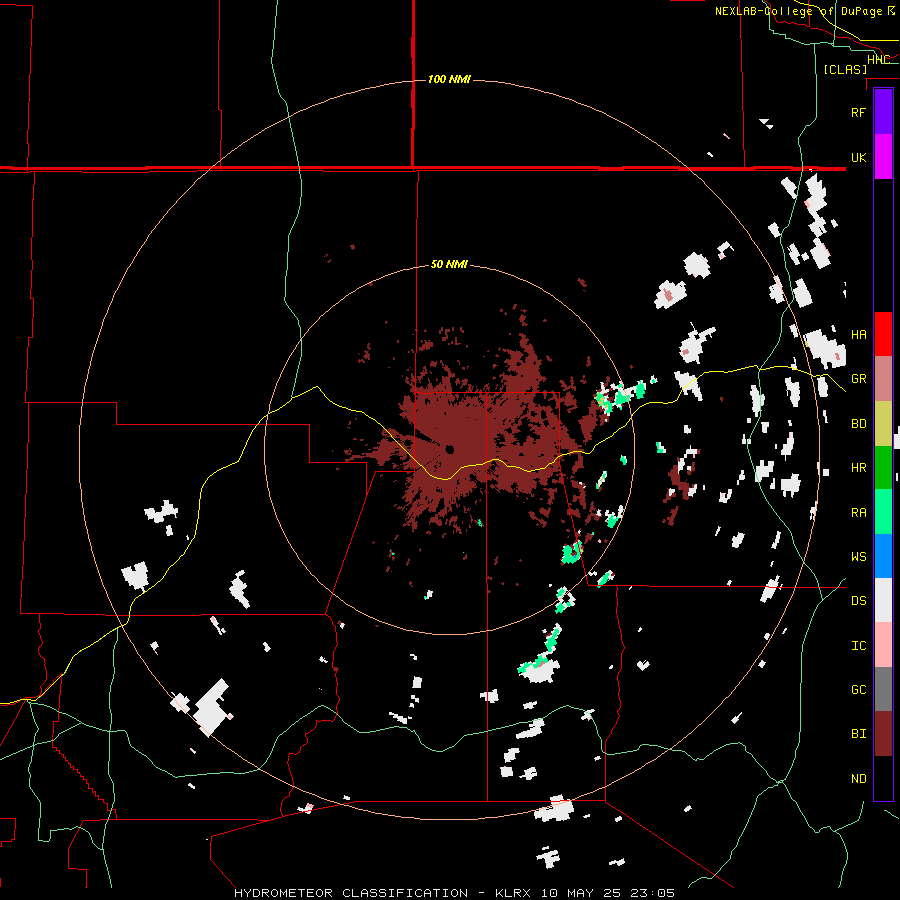
Task: Select the pink IC ice crystals swatch
Action: pyautogui.click(x=883, y=645)
